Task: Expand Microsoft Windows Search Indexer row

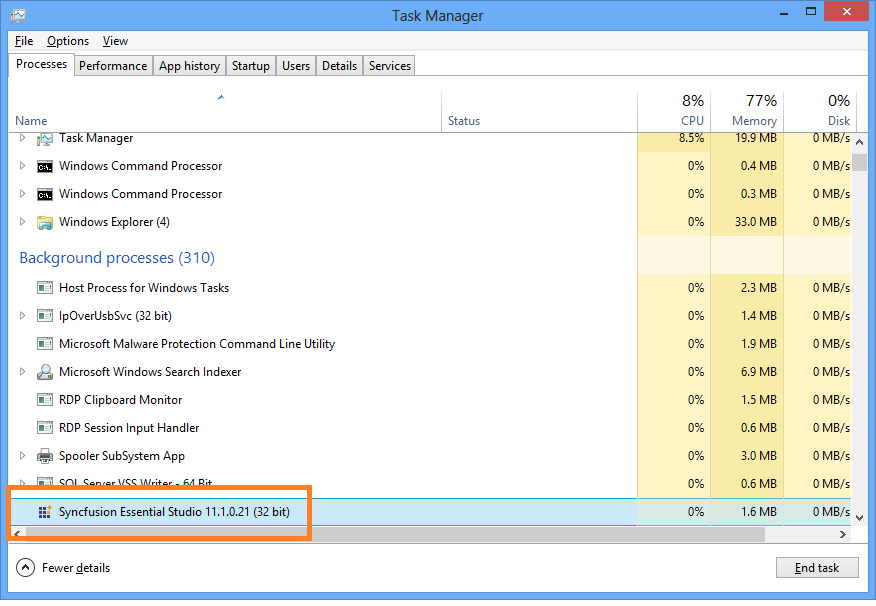Action: coord(22,371)
